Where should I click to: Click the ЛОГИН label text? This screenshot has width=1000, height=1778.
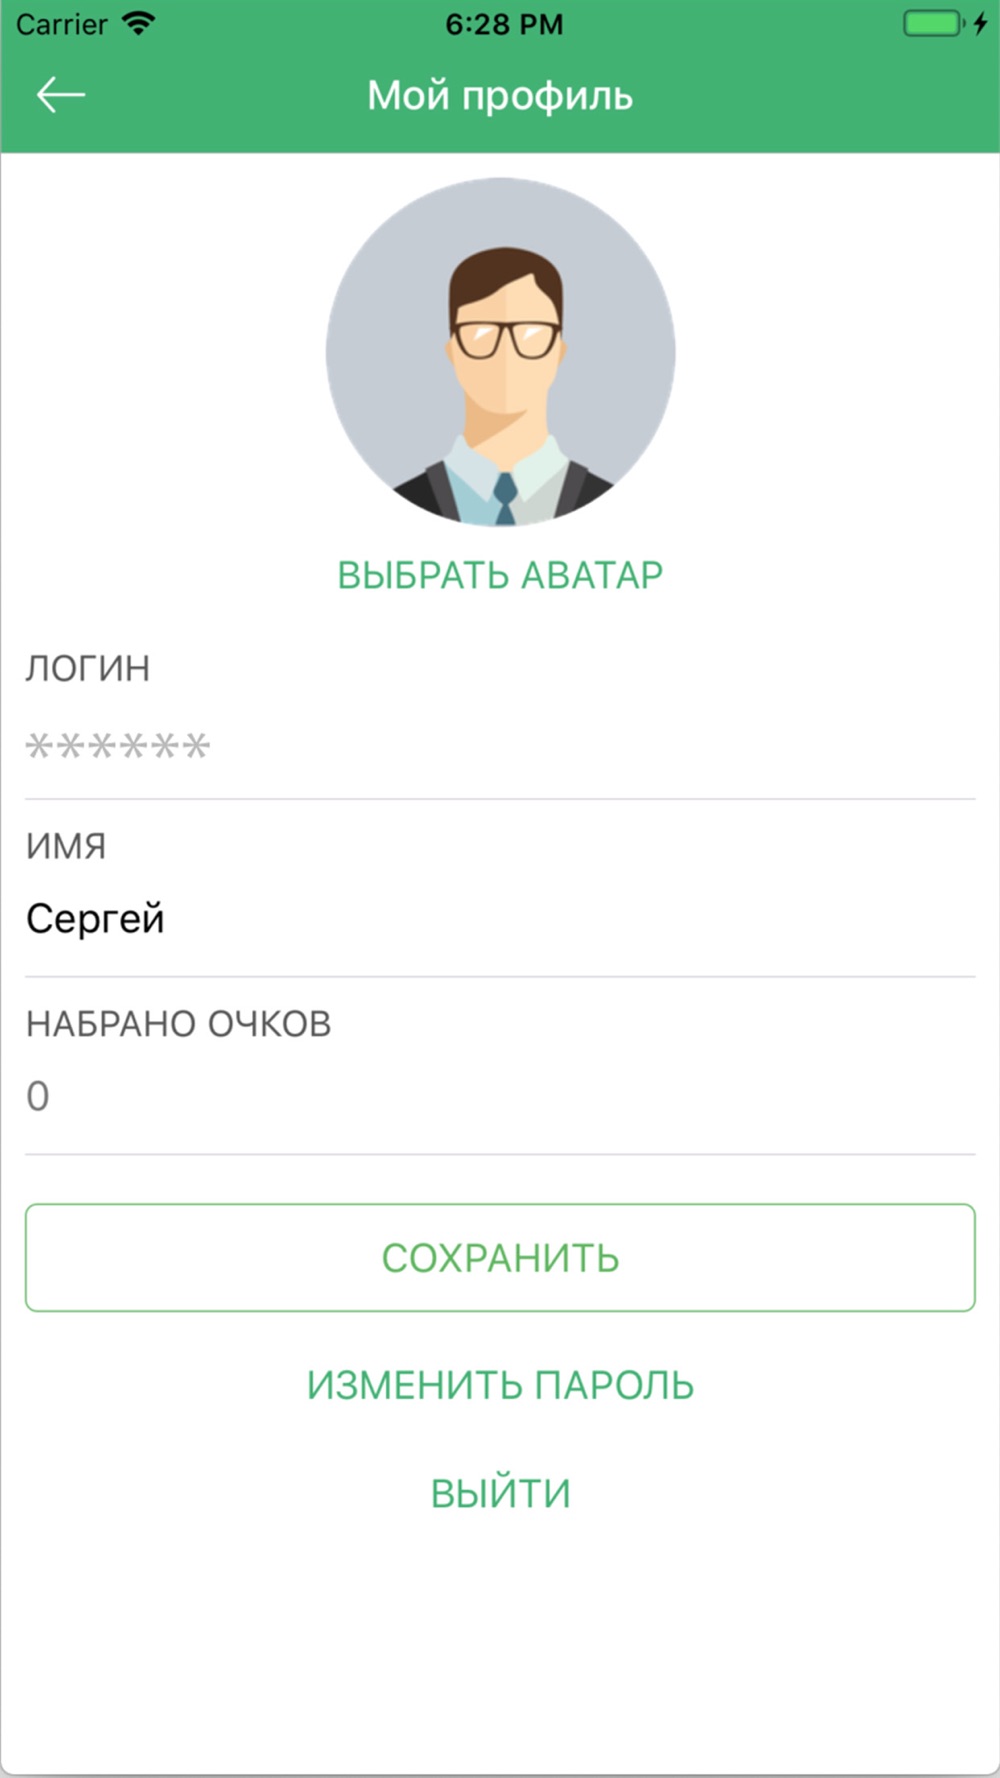coord(88,668)
